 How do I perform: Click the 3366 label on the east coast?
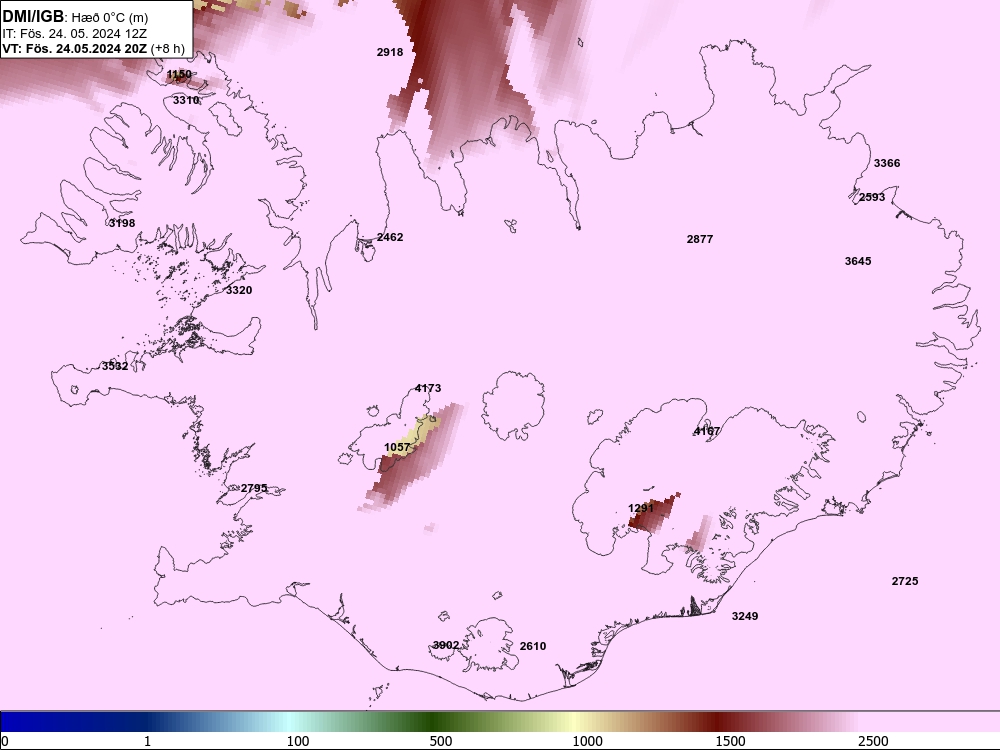click(x=886, y=163)
